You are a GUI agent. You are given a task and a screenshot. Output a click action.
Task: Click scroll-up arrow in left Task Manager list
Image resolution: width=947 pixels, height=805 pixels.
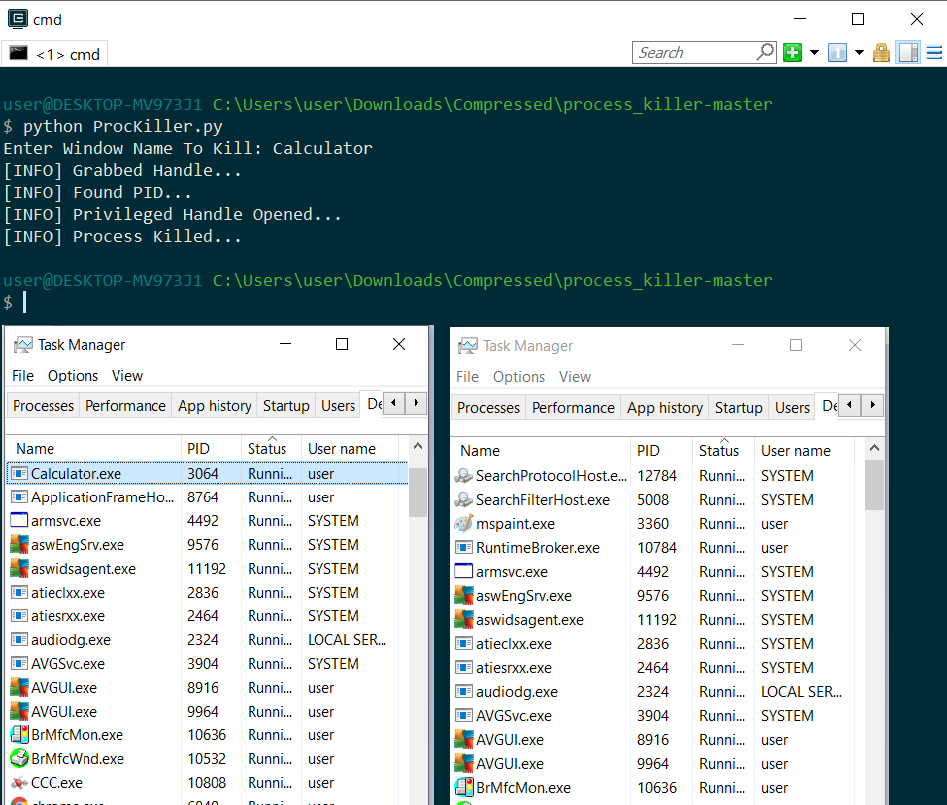tap(418, 446)
